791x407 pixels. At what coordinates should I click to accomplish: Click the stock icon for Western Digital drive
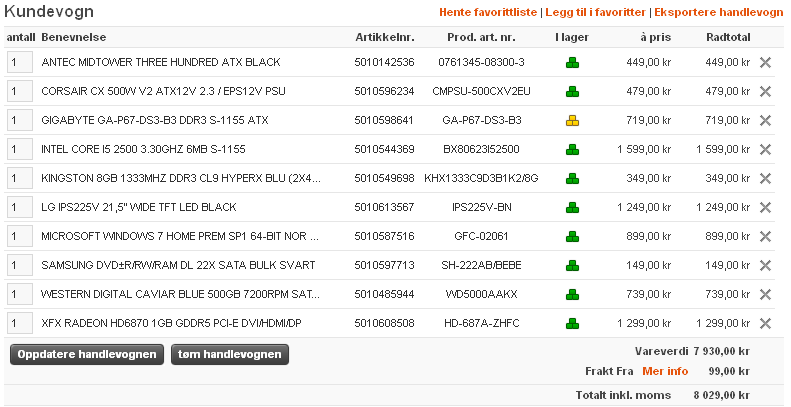coord(572,295)
